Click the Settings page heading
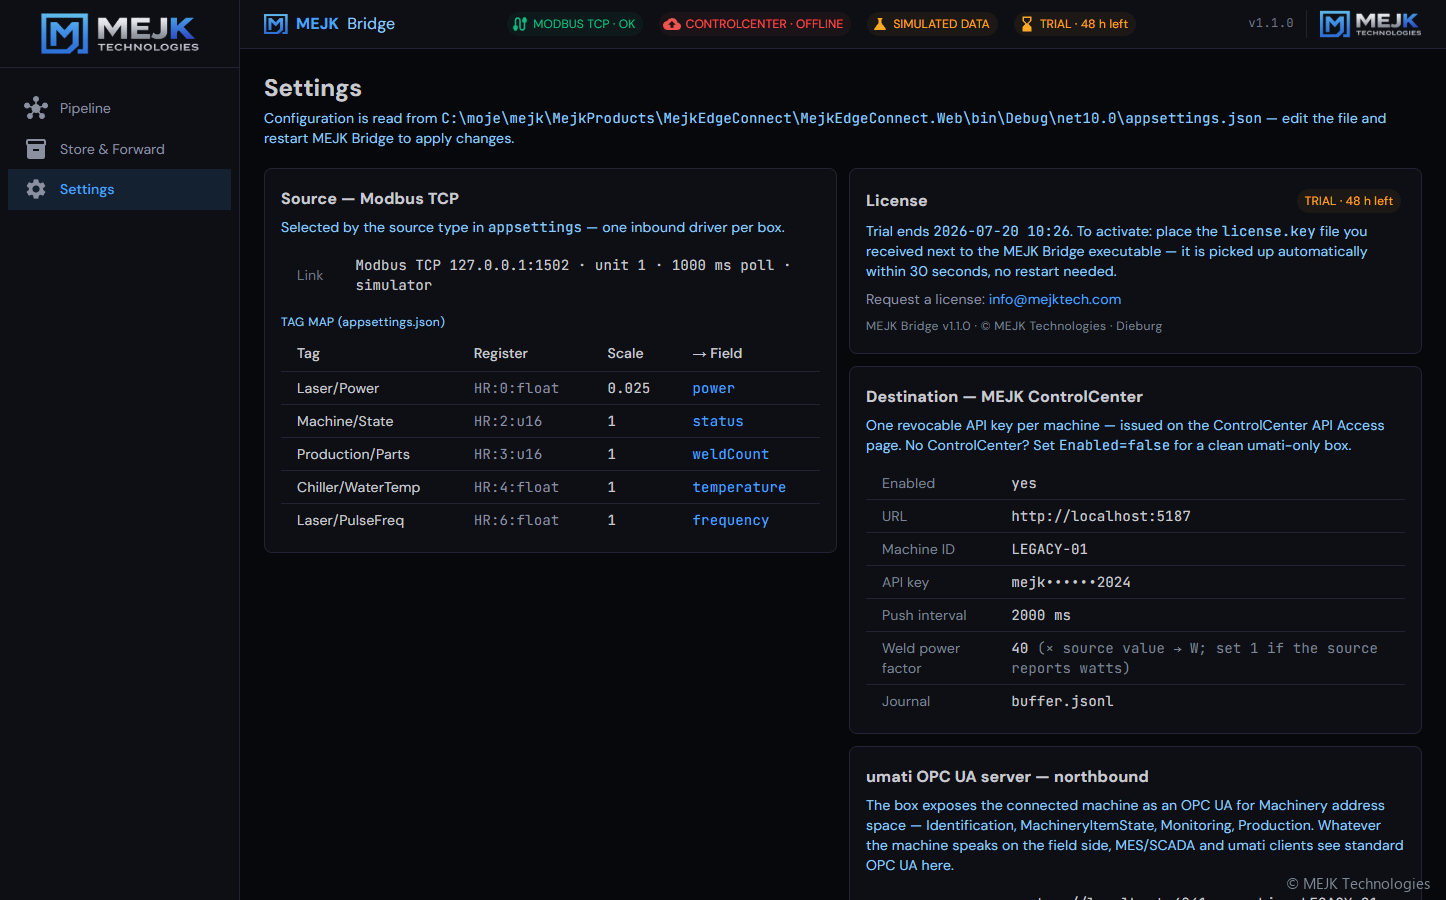 point(313,88)
